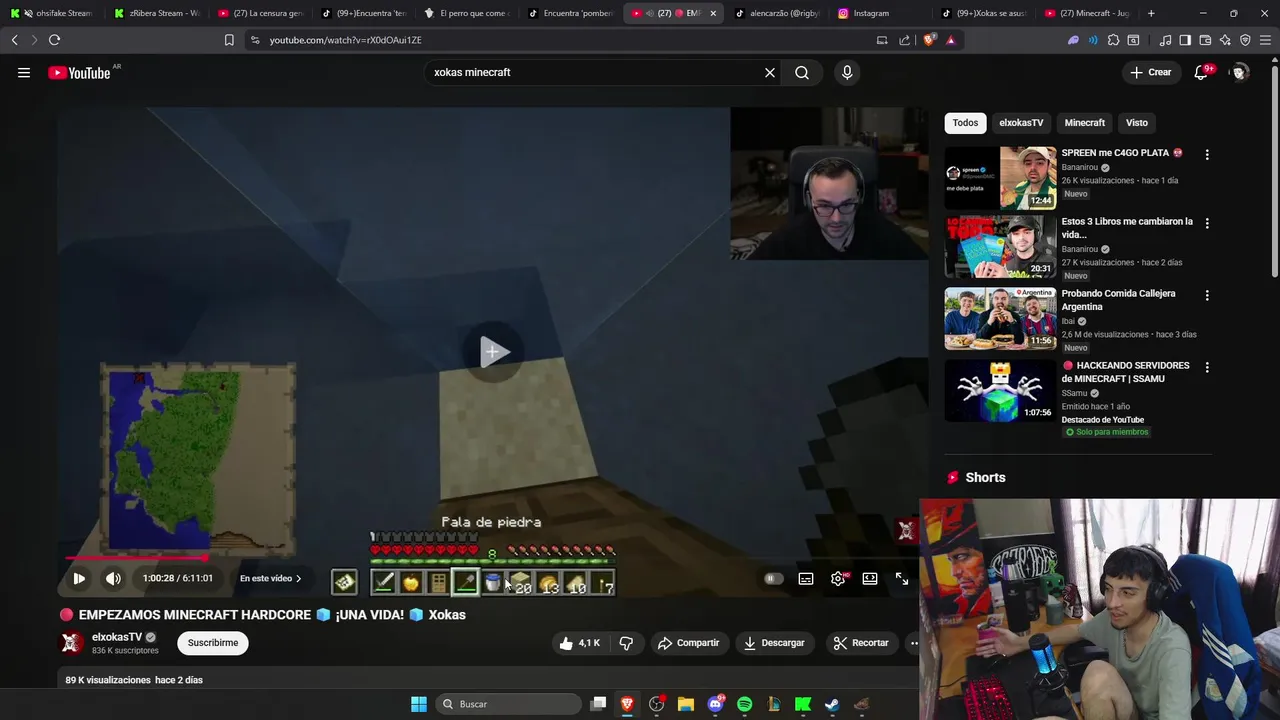Image resolution: width=1280 pixels, height=720 pixels.
Task: Open 'SPREEN me C4GO PLATA' video thumbnail
Action: [1000, 178]
